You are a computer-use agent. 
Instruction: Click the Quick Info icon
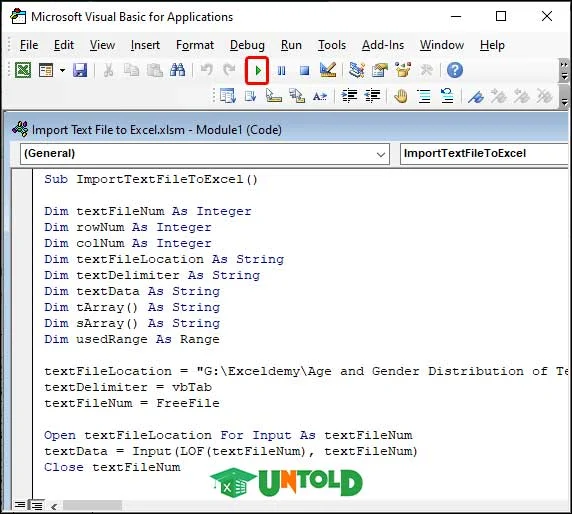pyautogui.click(x=274, y=96)
